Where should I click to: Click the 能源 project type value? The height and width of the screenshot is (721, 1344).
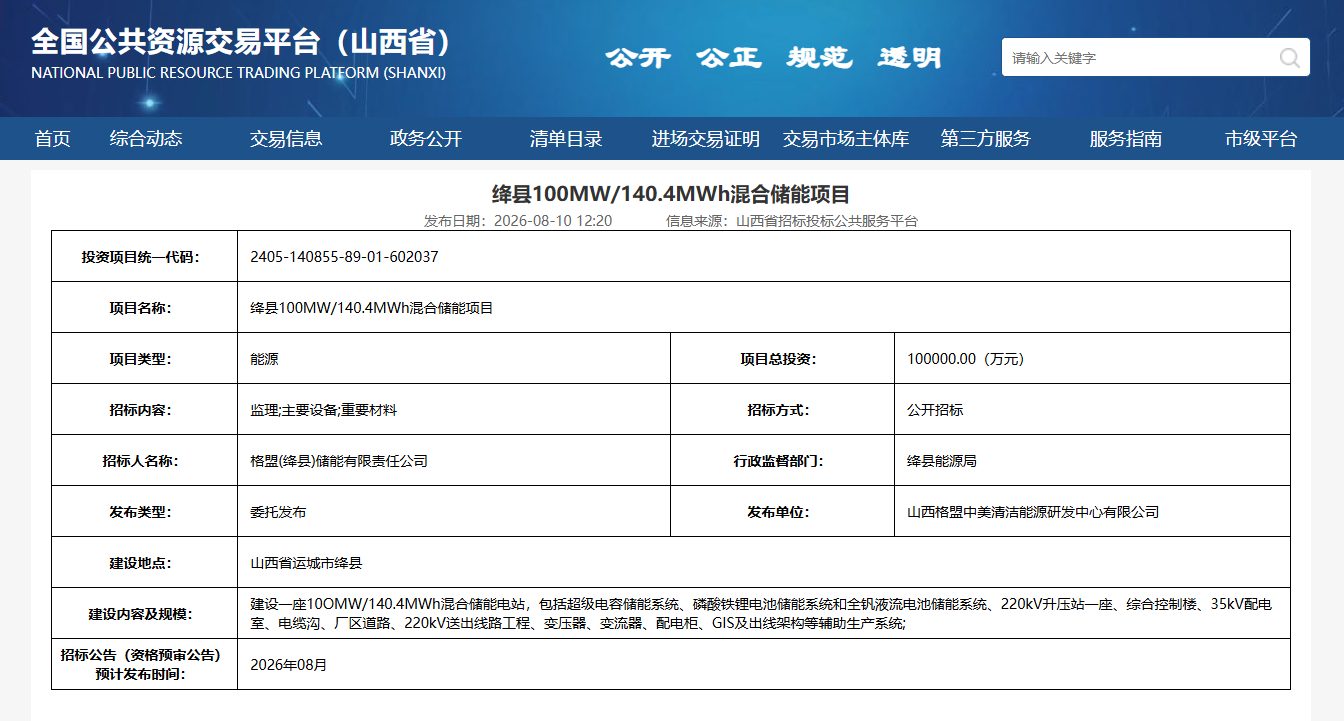point(264,359)
